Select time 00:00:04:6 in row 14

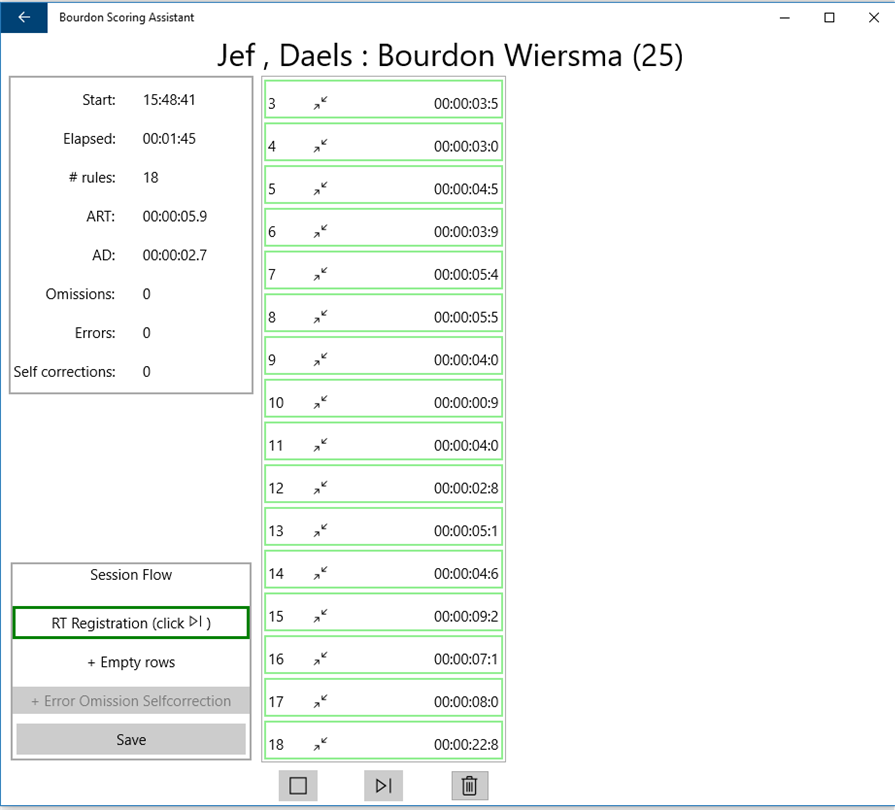[x=466, y=574]
